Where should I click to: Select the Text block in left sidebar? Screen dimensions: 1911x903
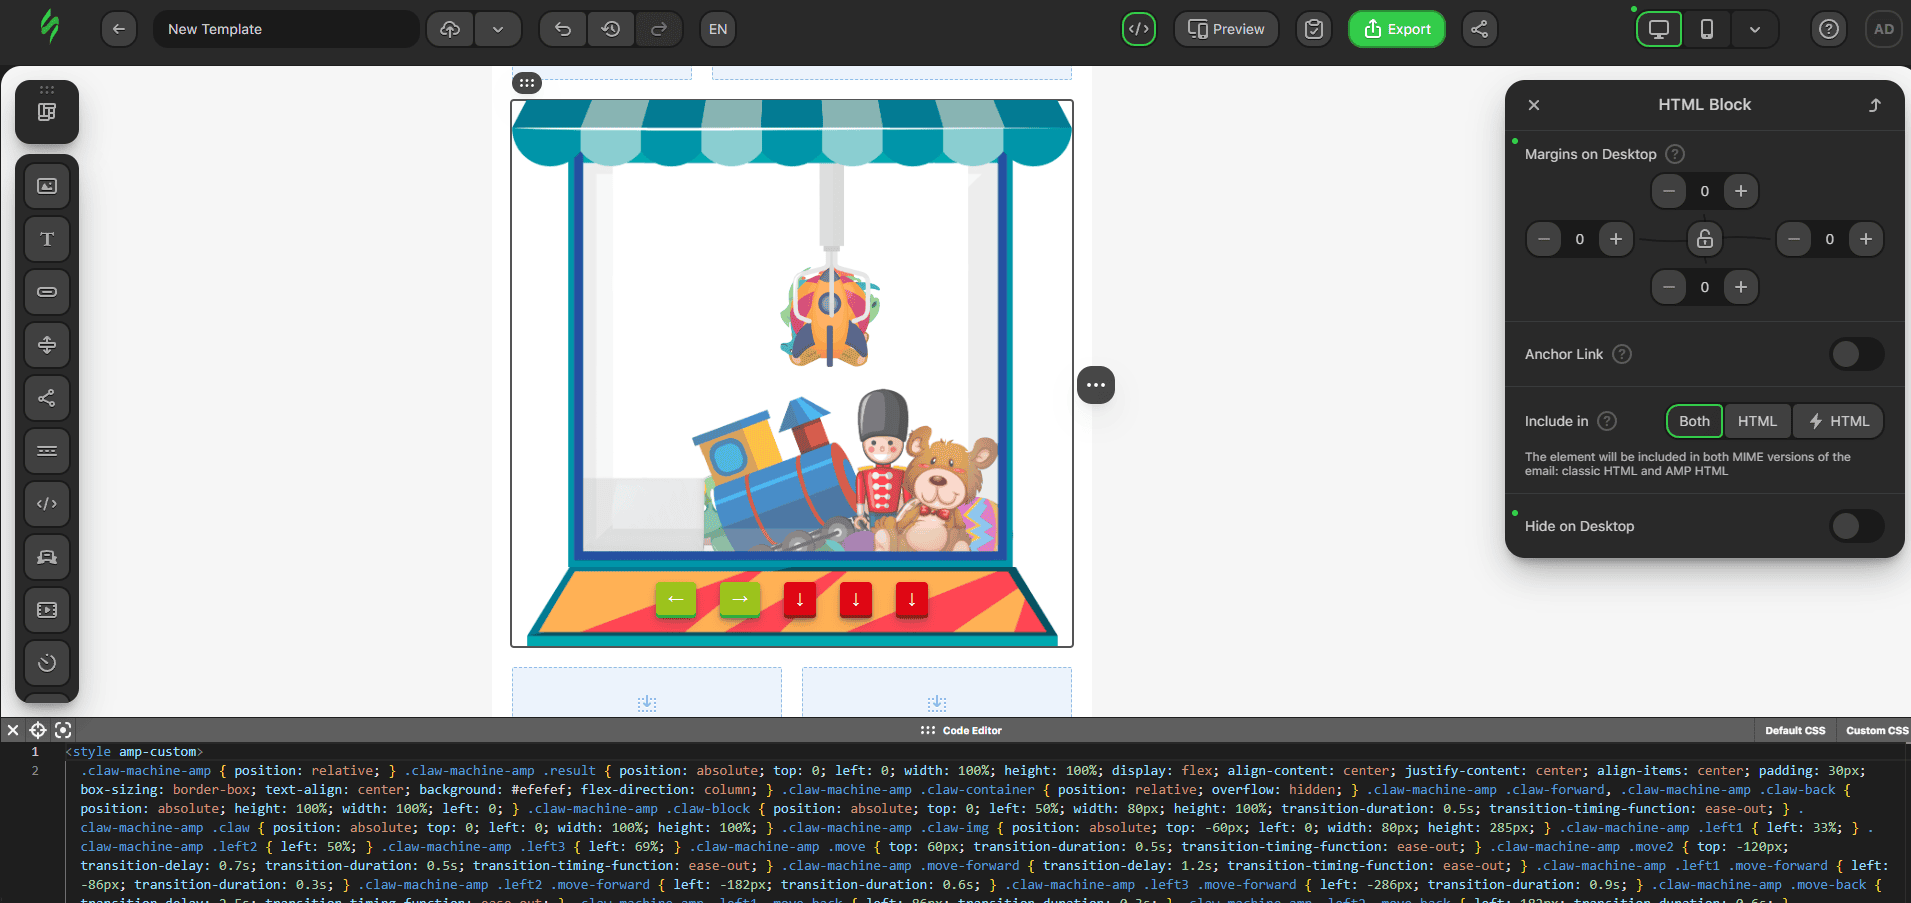click(x=47, y=239)
